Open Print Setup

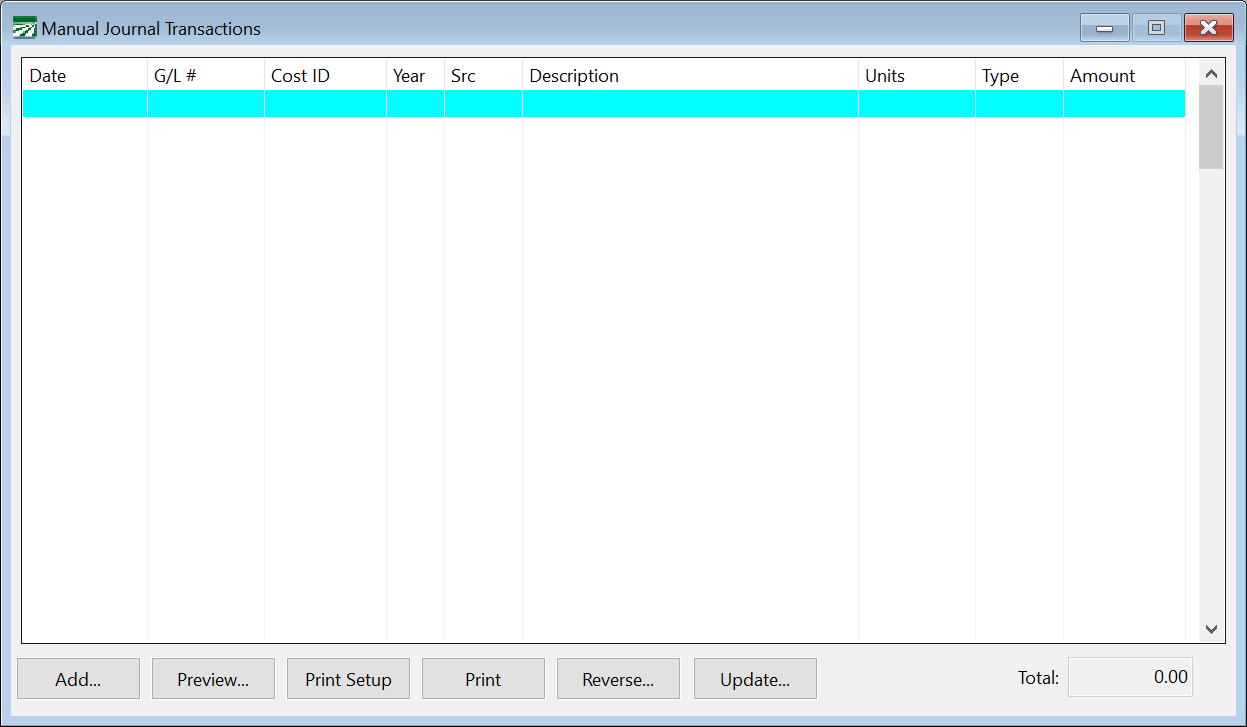348,678
